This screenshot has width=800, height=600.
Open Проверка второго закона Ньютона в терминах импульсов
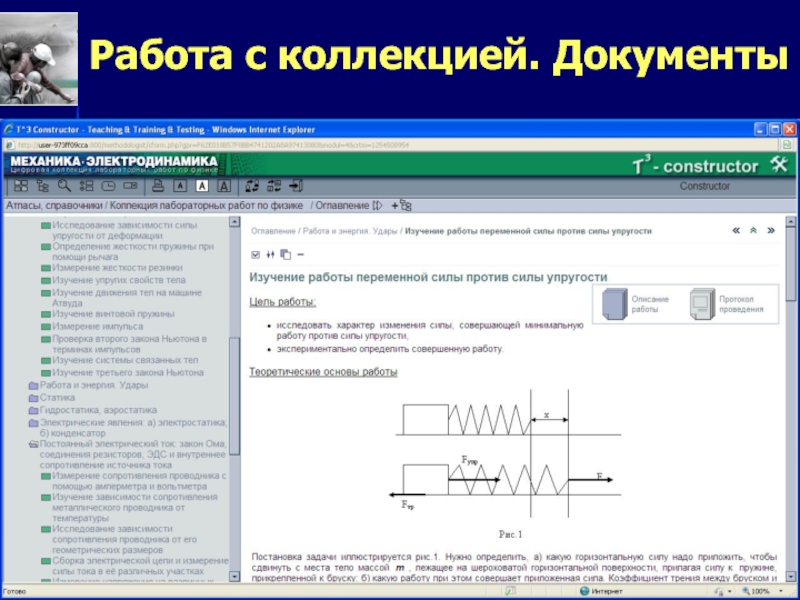point(129,344)
